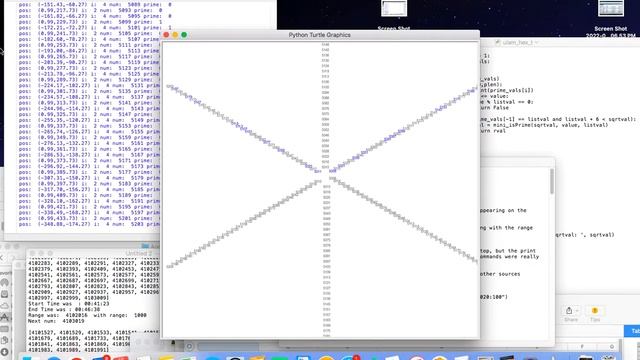Expand the ulam_hex title dropdown in editor

point(537,42)
